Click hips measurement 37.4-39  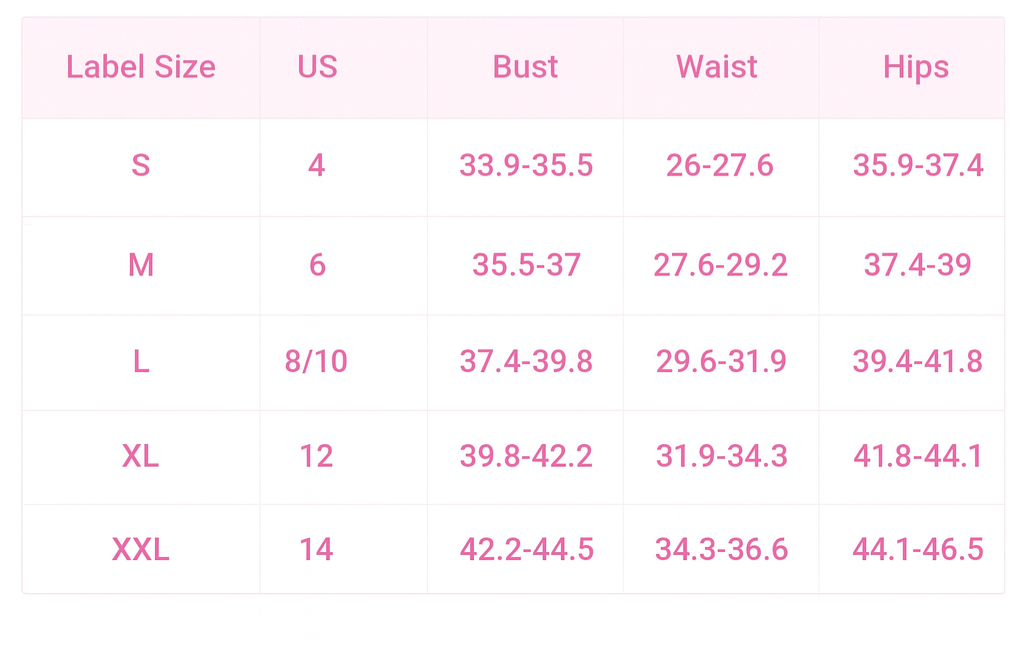pyautogui.click(x=917, y=265)
